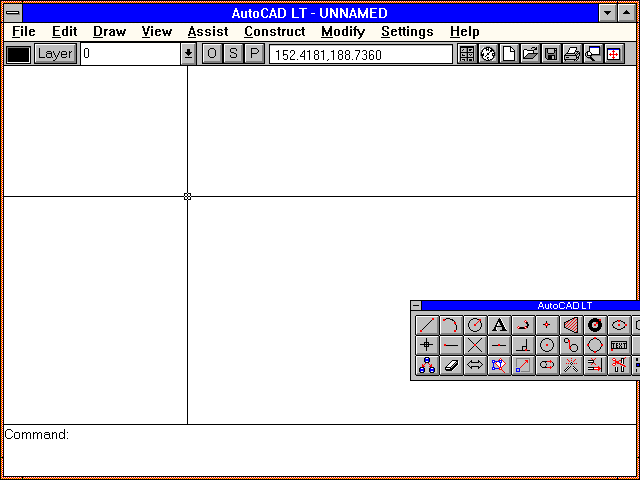Select the Extend tool
The width and height of the screenshot is (640, 480).
595,365
